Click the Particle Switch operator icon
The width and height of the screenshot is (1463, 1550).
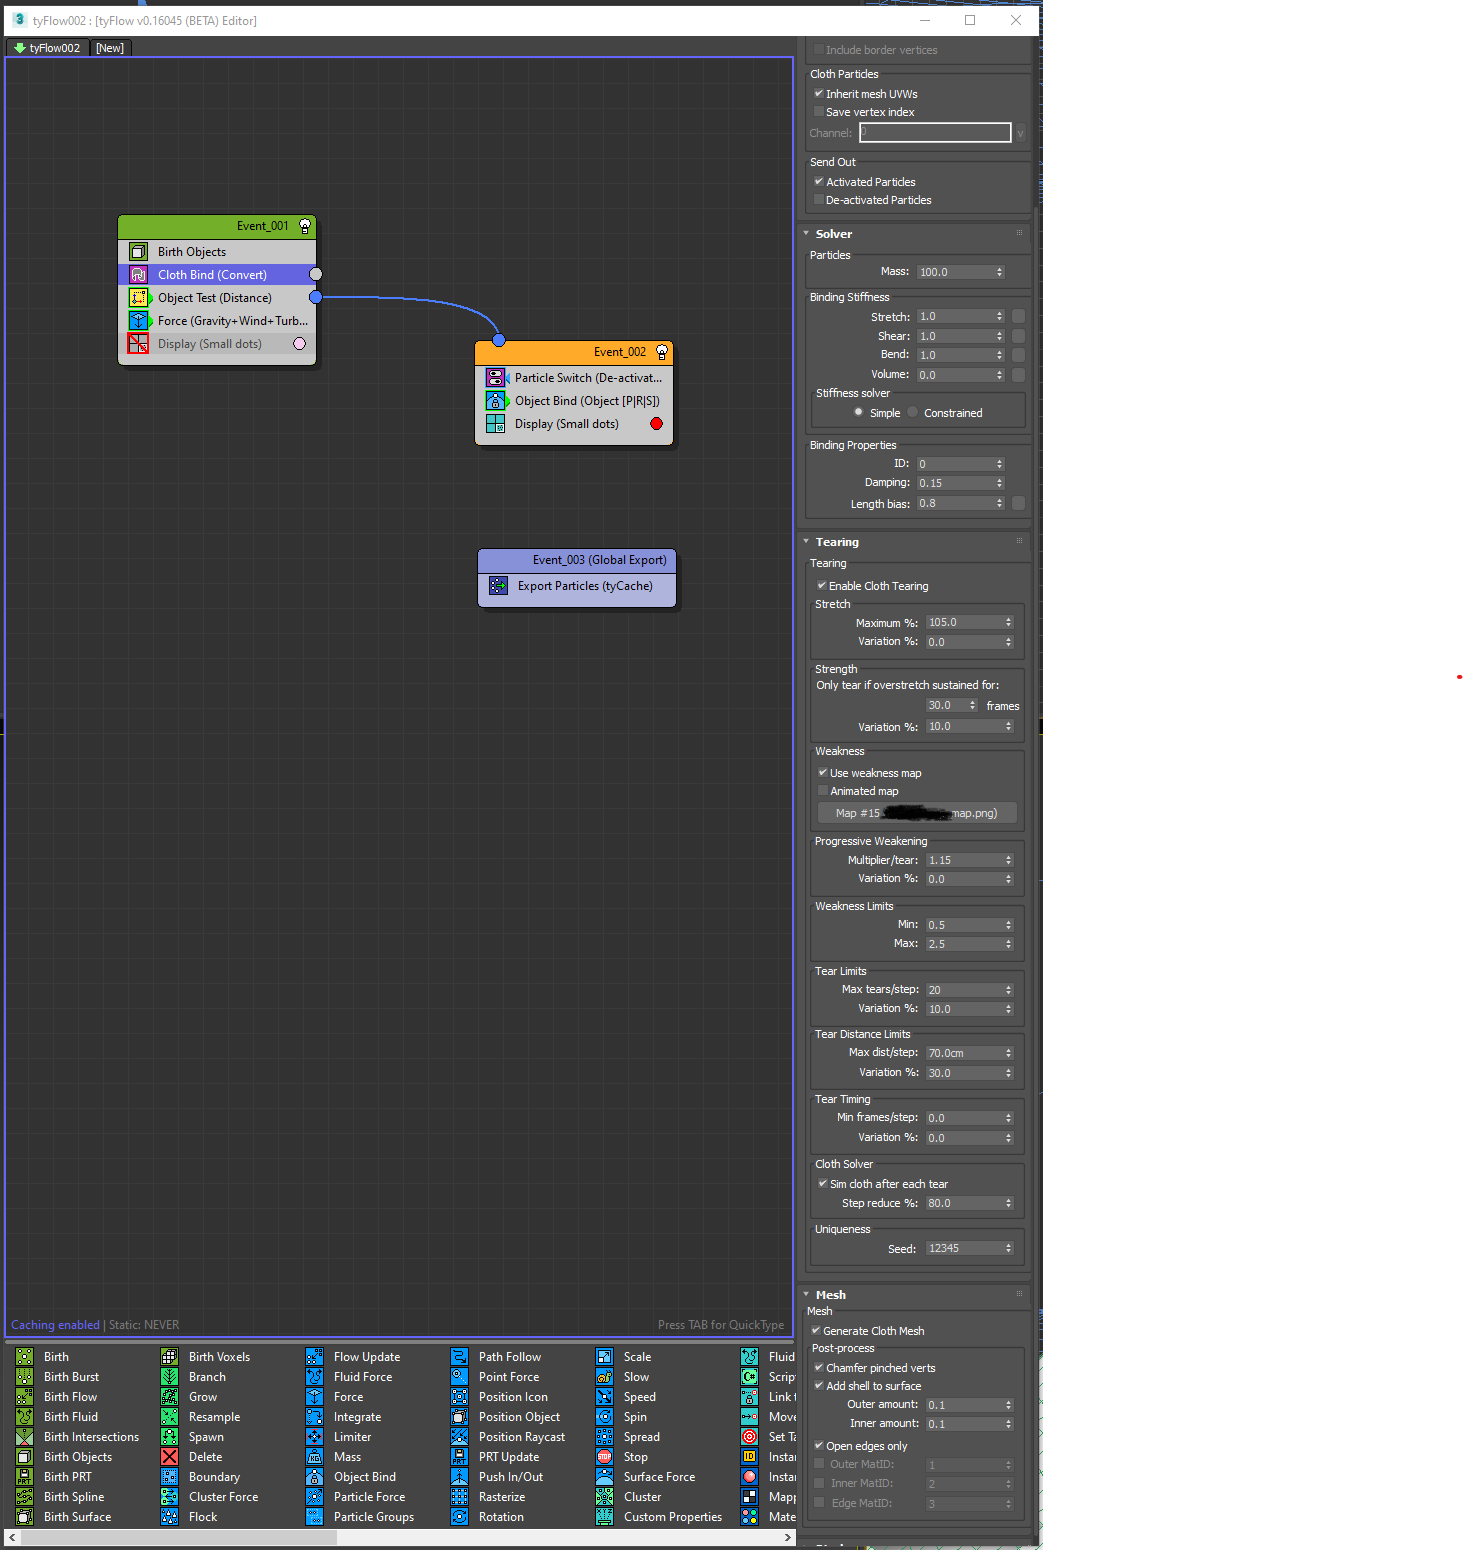pyautogui.click(x=495, y=378)
